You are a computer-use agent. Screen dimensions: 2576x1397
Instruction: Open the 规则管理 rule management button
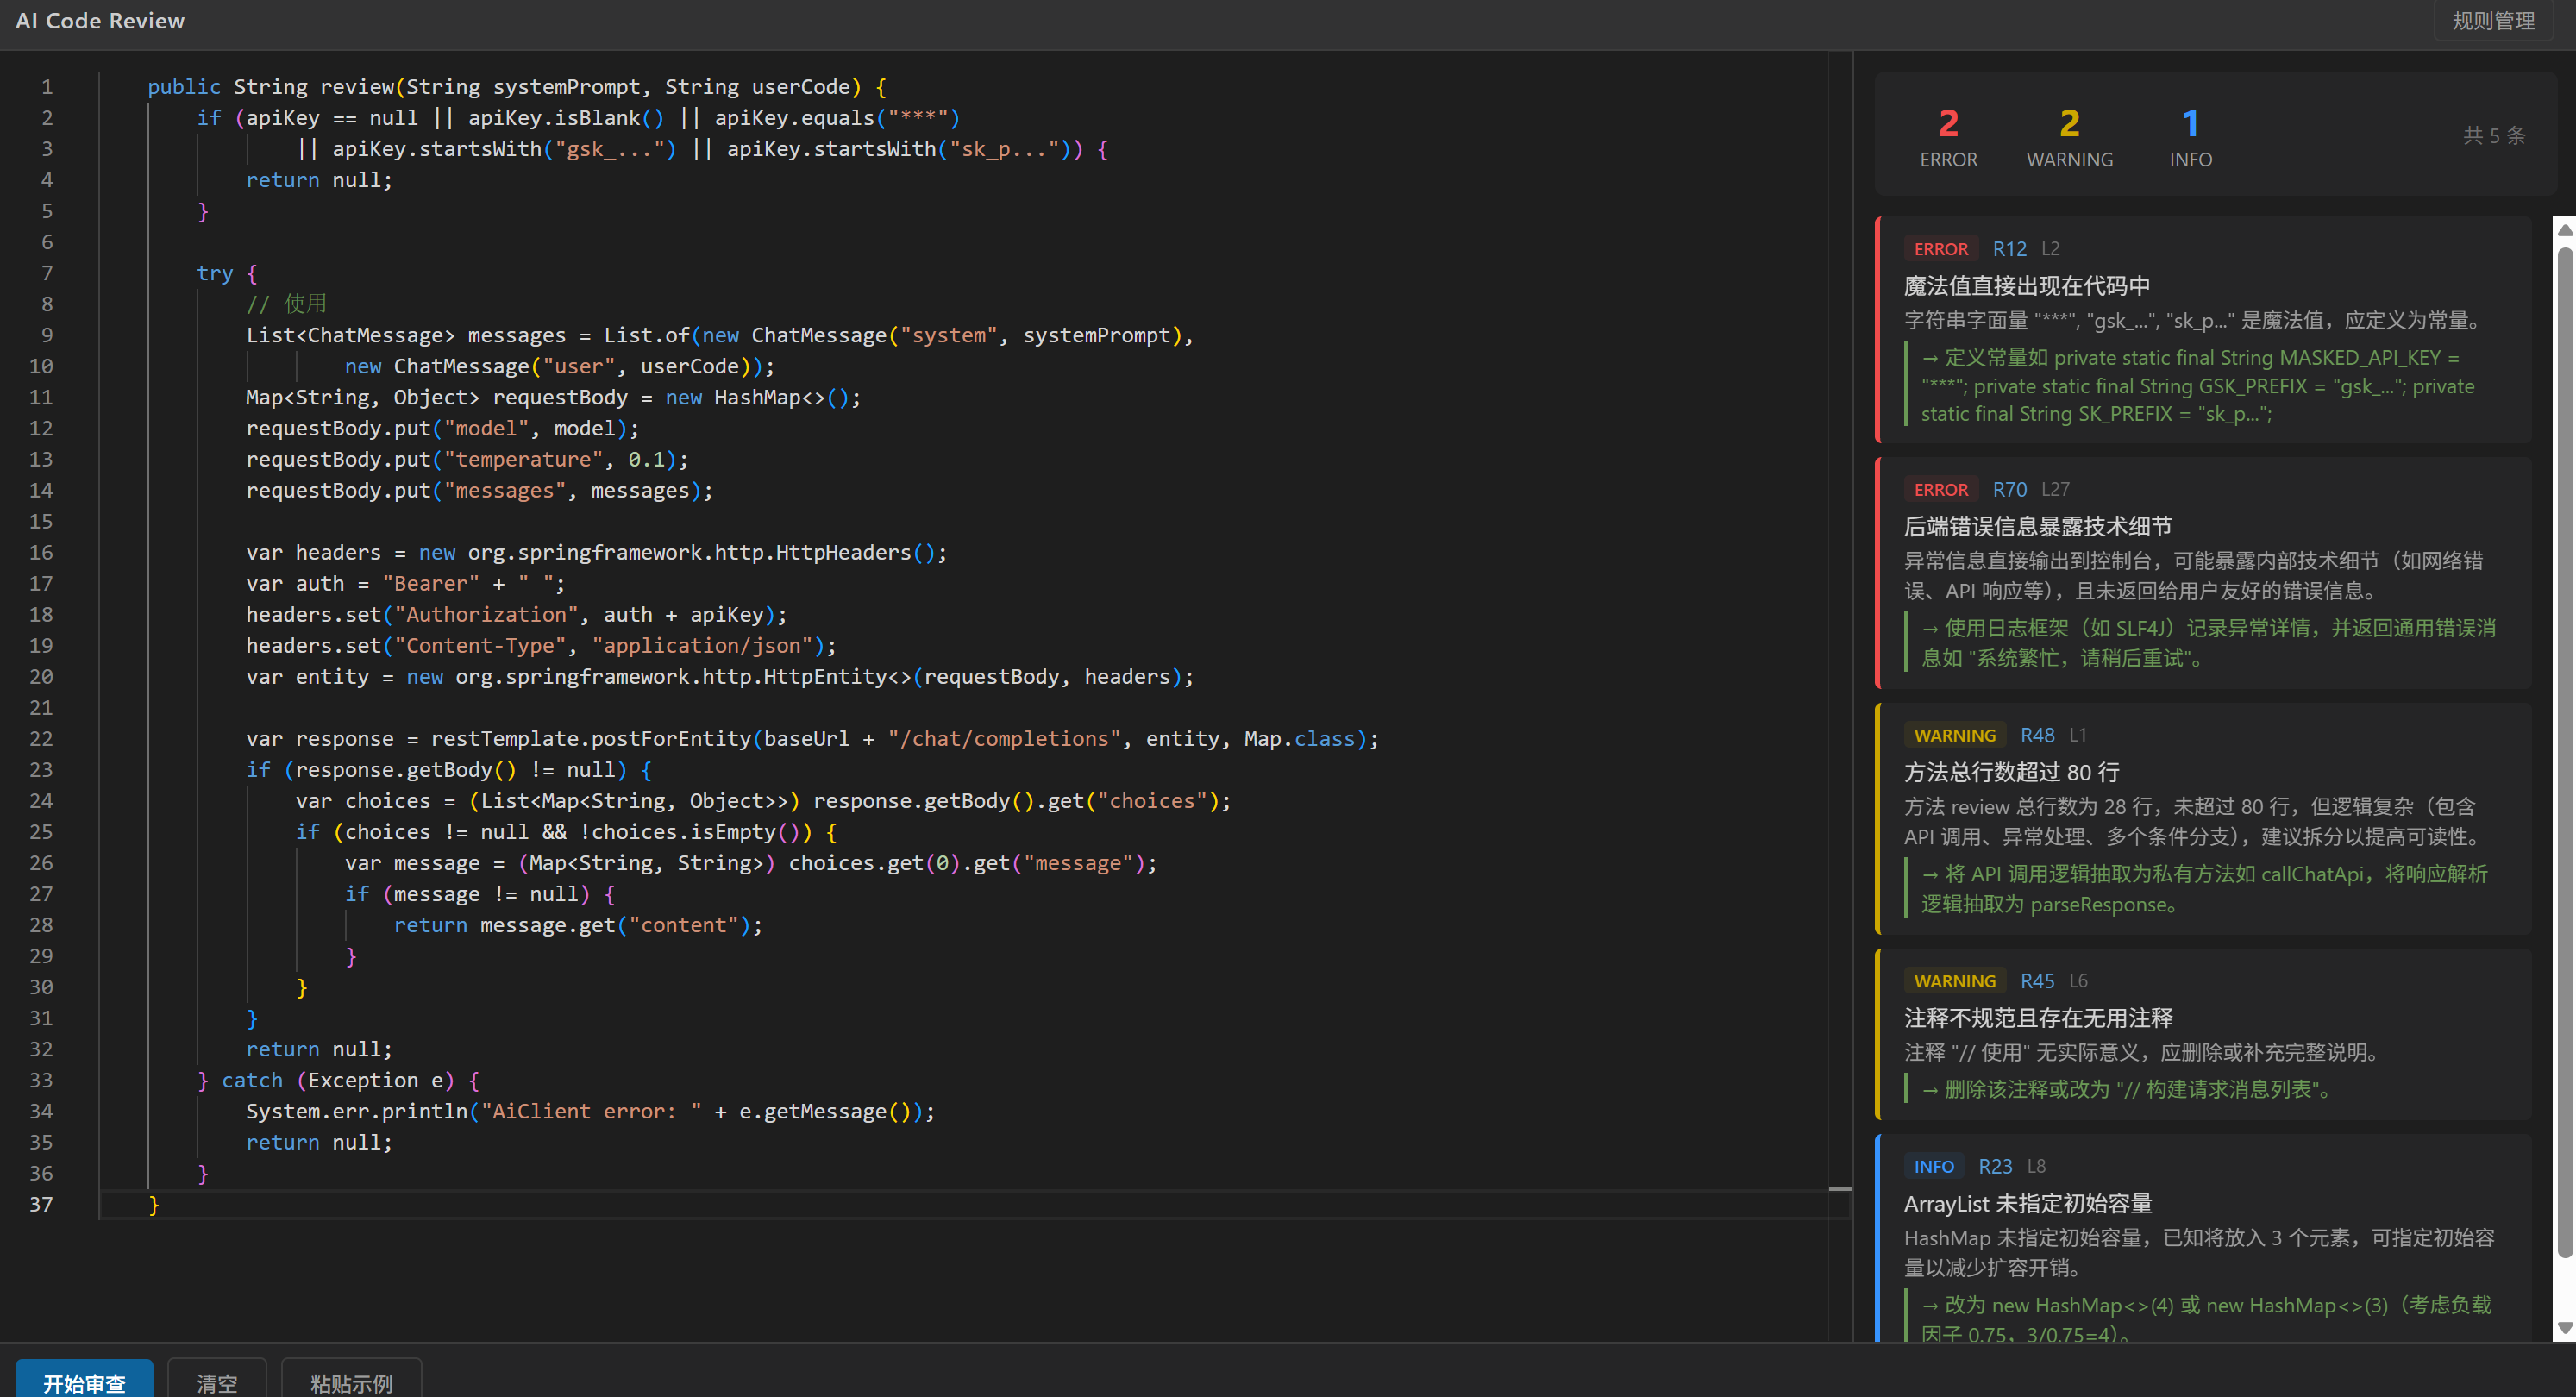tap(2493, 21)
